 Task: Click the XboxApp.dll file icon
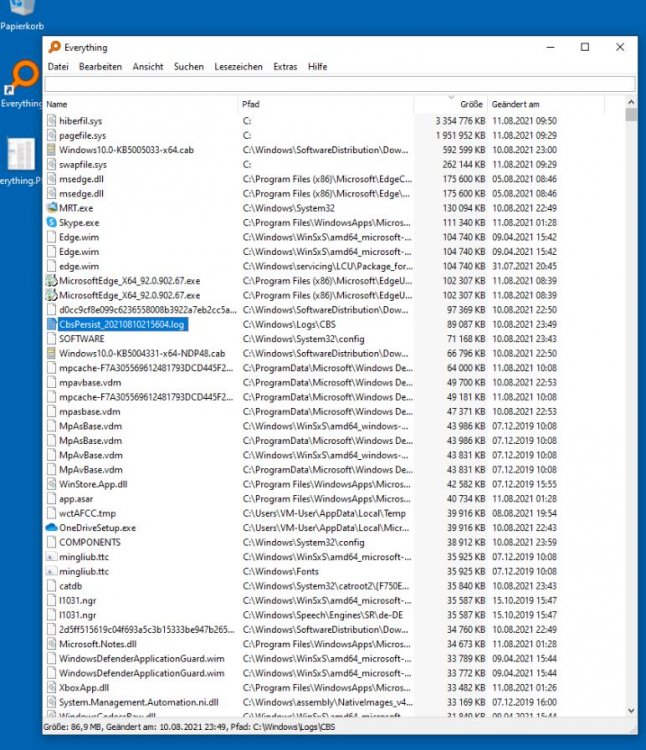[52, 687]
